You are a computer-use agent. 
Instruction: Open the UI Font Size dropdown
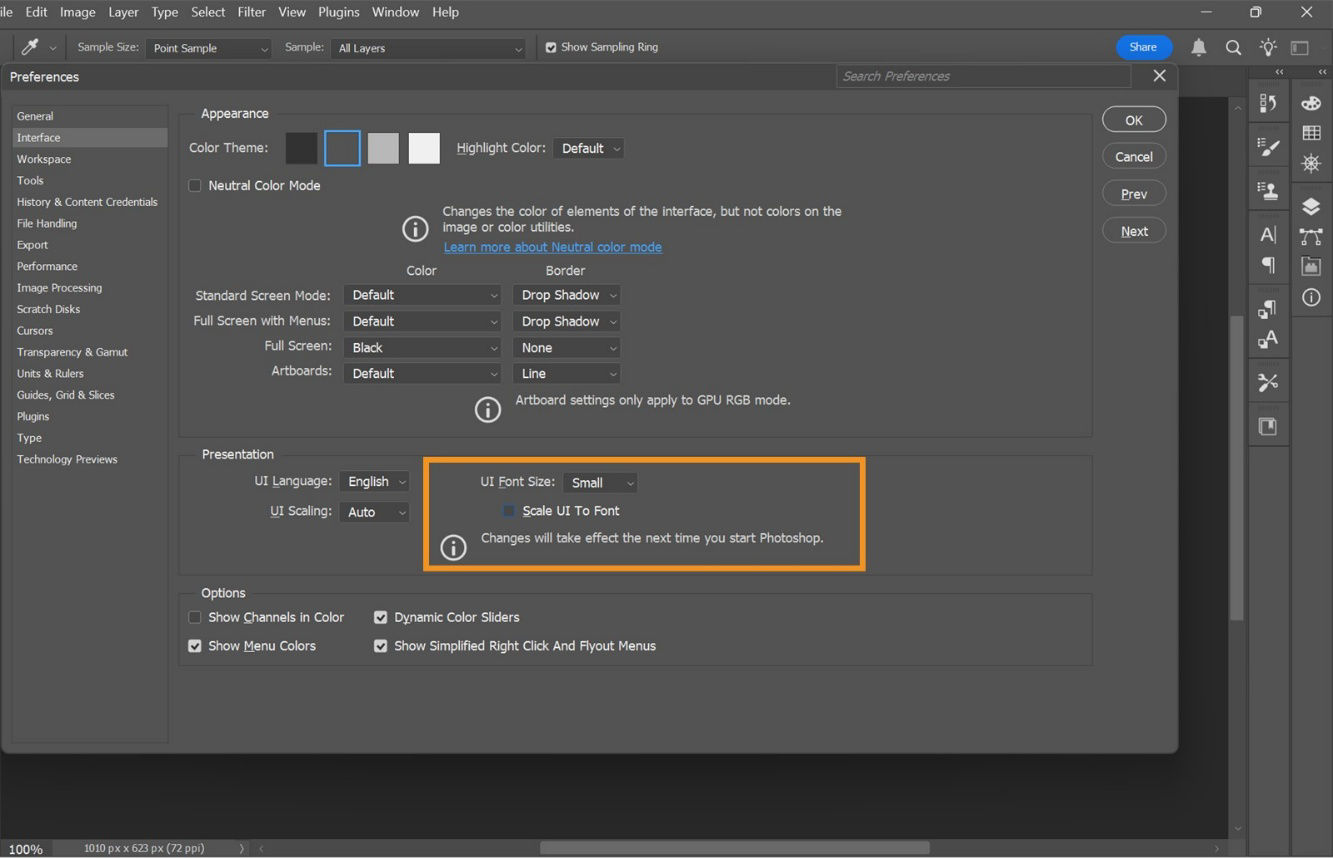[x=600, y=482]
